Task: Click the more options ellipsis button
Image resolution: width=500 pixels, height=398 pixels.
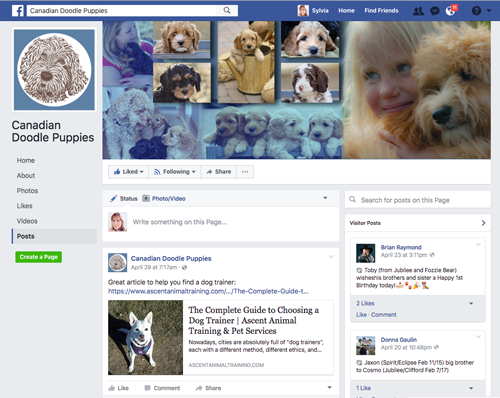Action: (x=245, y=172)
